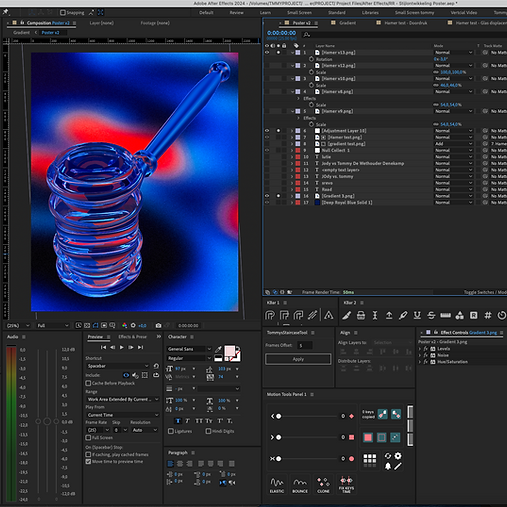The height and width of the screenshot is (507, 507).
Task: Enable the Hindi Digits checkbox
Action: coord(208,431)
